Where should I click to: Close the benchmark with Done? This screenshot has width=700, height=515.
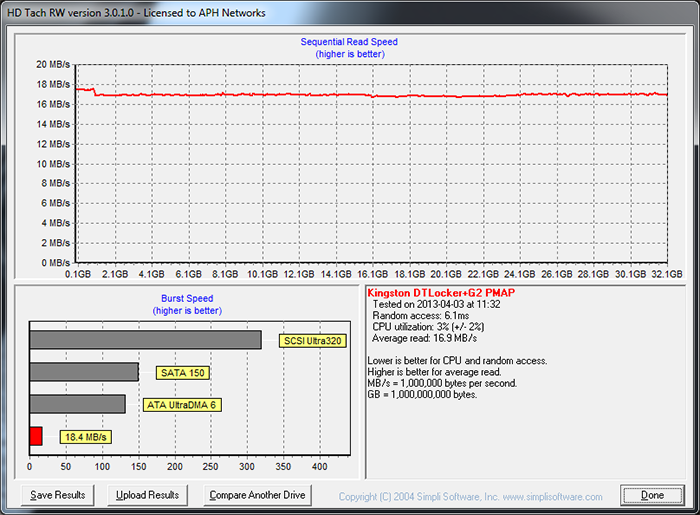(x=652, y=495)
